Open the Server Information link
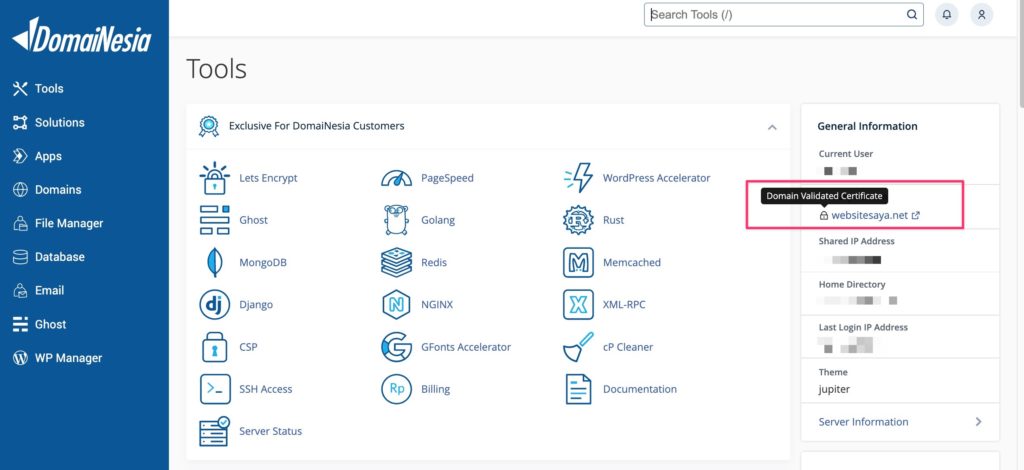This screenshot has height=470, width=1024. coord(863,422)
